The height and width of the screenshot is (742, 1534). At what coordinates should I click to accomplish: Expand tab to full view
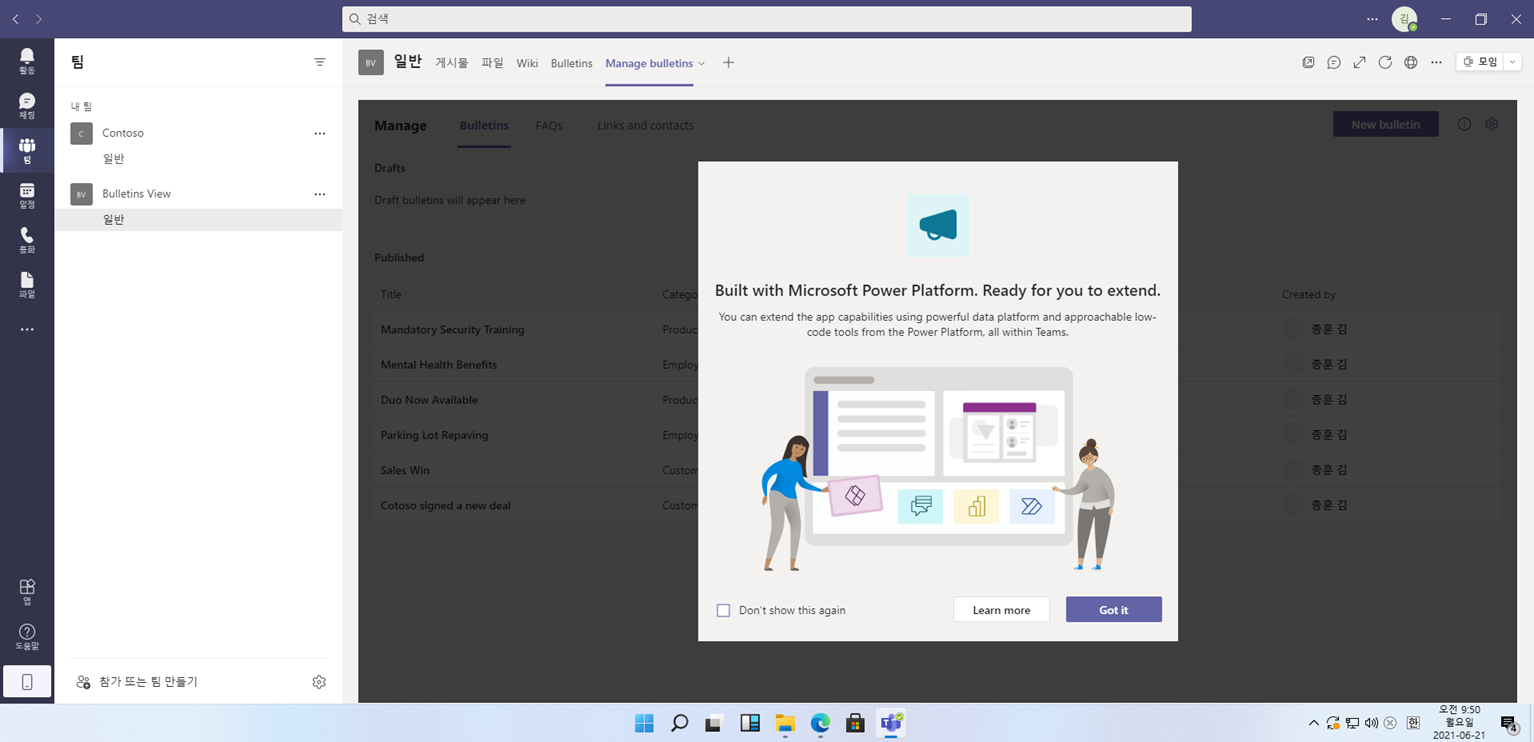1359,62
